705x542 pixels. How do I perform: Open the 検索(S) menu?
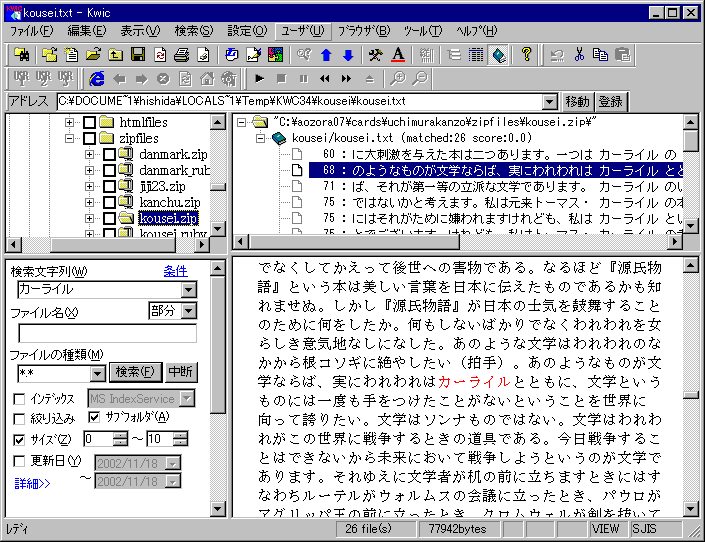tap(193, 31)
